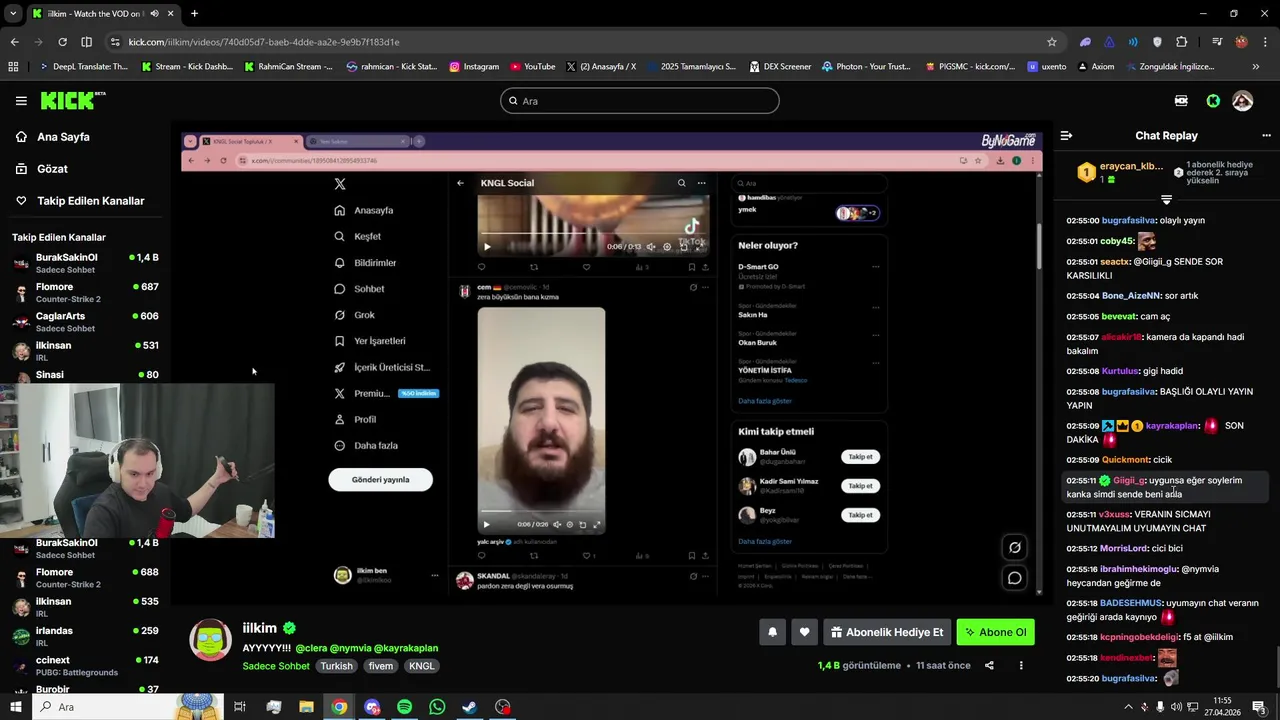Open the Kick shop icon beside the green K
This screenshot has height=720, width=1280.
point(1181,101)
